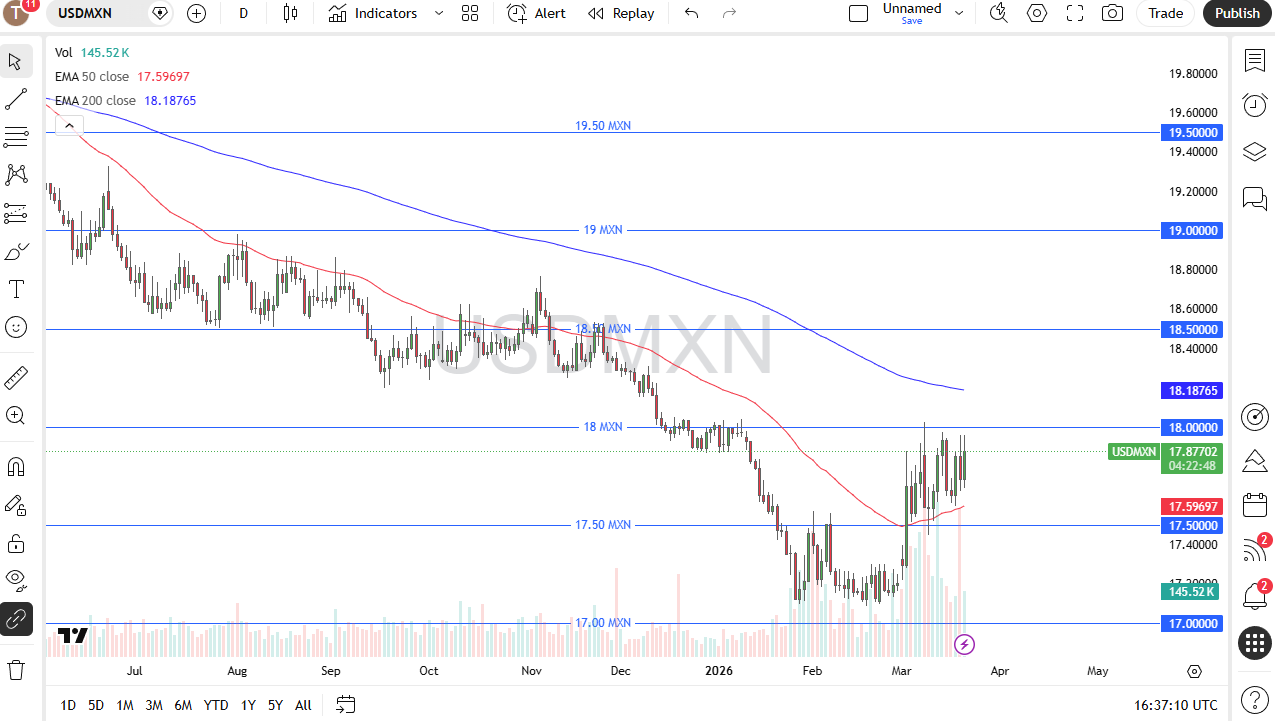
Task: Hide all drawings with eye icon
Action: tap(16, 581)
